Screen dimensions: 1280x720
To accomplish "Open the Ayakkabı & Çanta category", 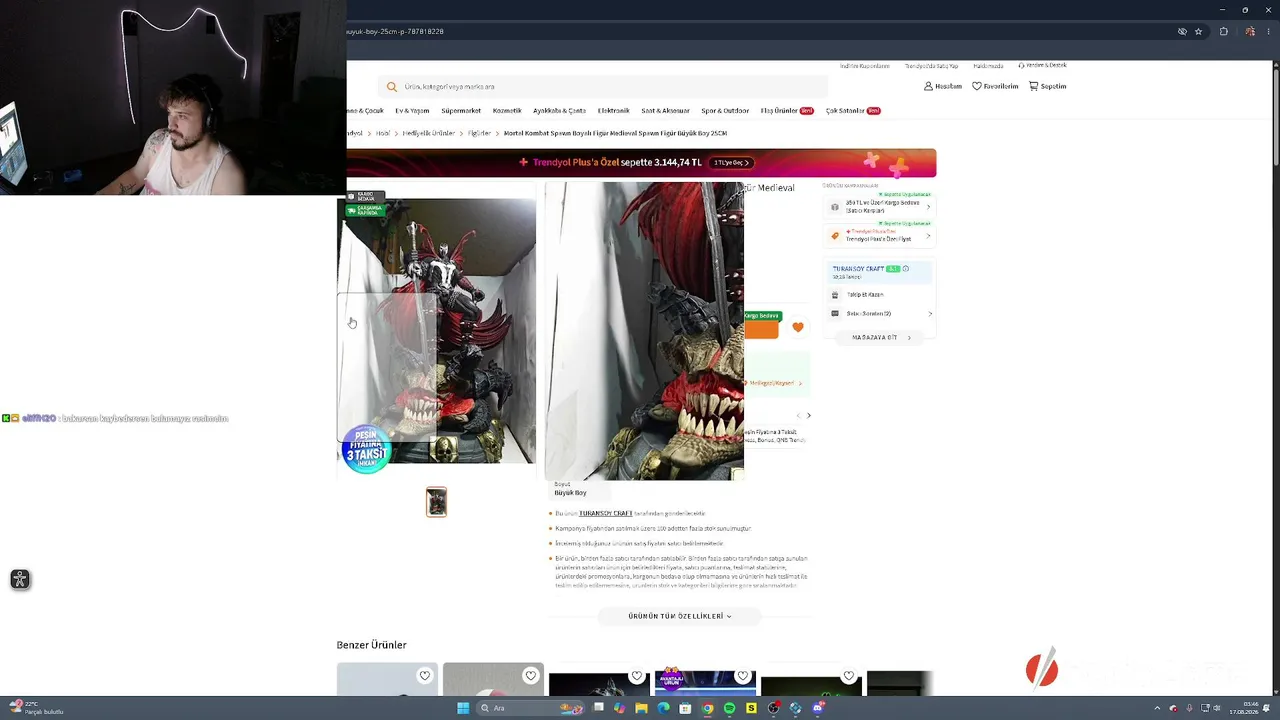I will click(560, 111).
